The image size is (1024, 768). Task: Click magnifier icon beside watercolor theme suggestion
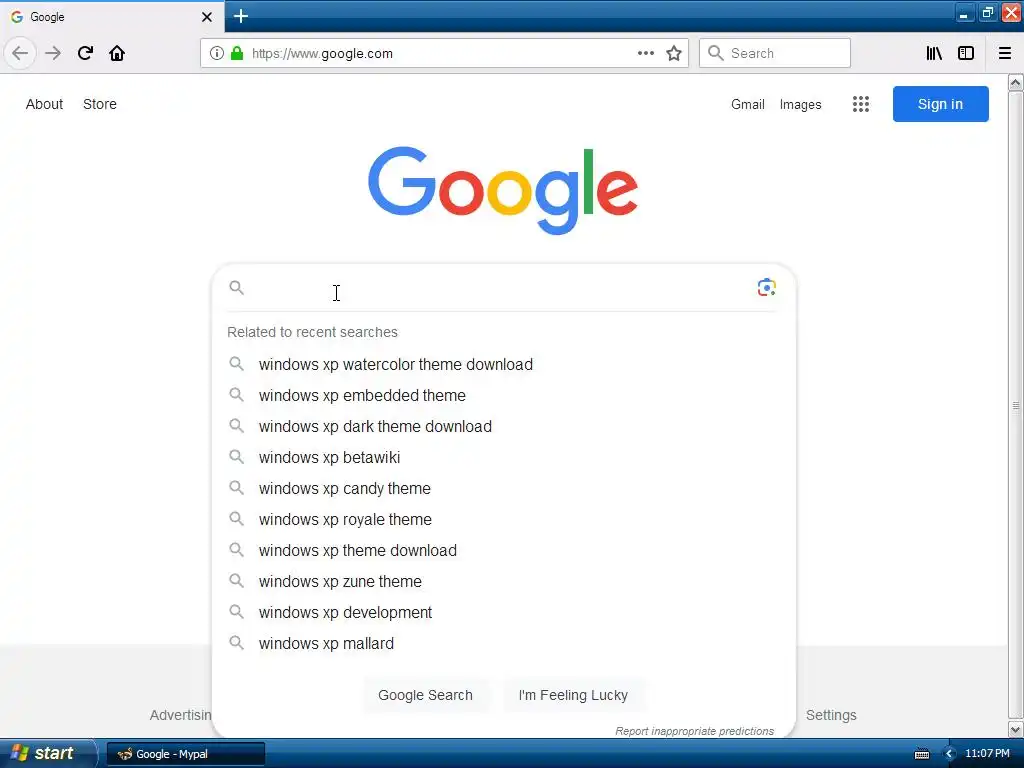click(236, 364)
